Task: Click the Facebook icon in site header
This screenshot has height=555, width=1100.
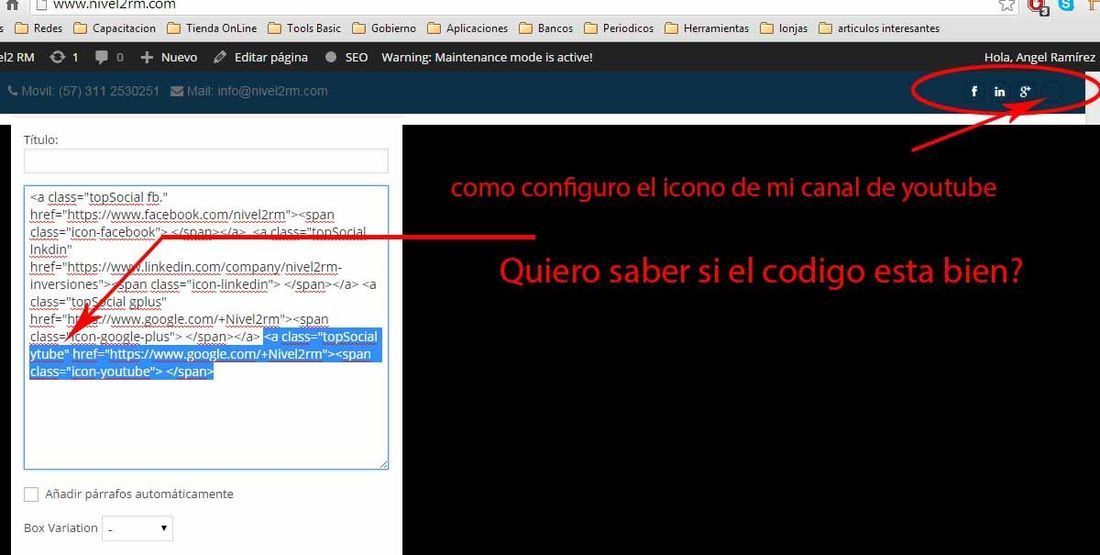Action: (974, 91)
